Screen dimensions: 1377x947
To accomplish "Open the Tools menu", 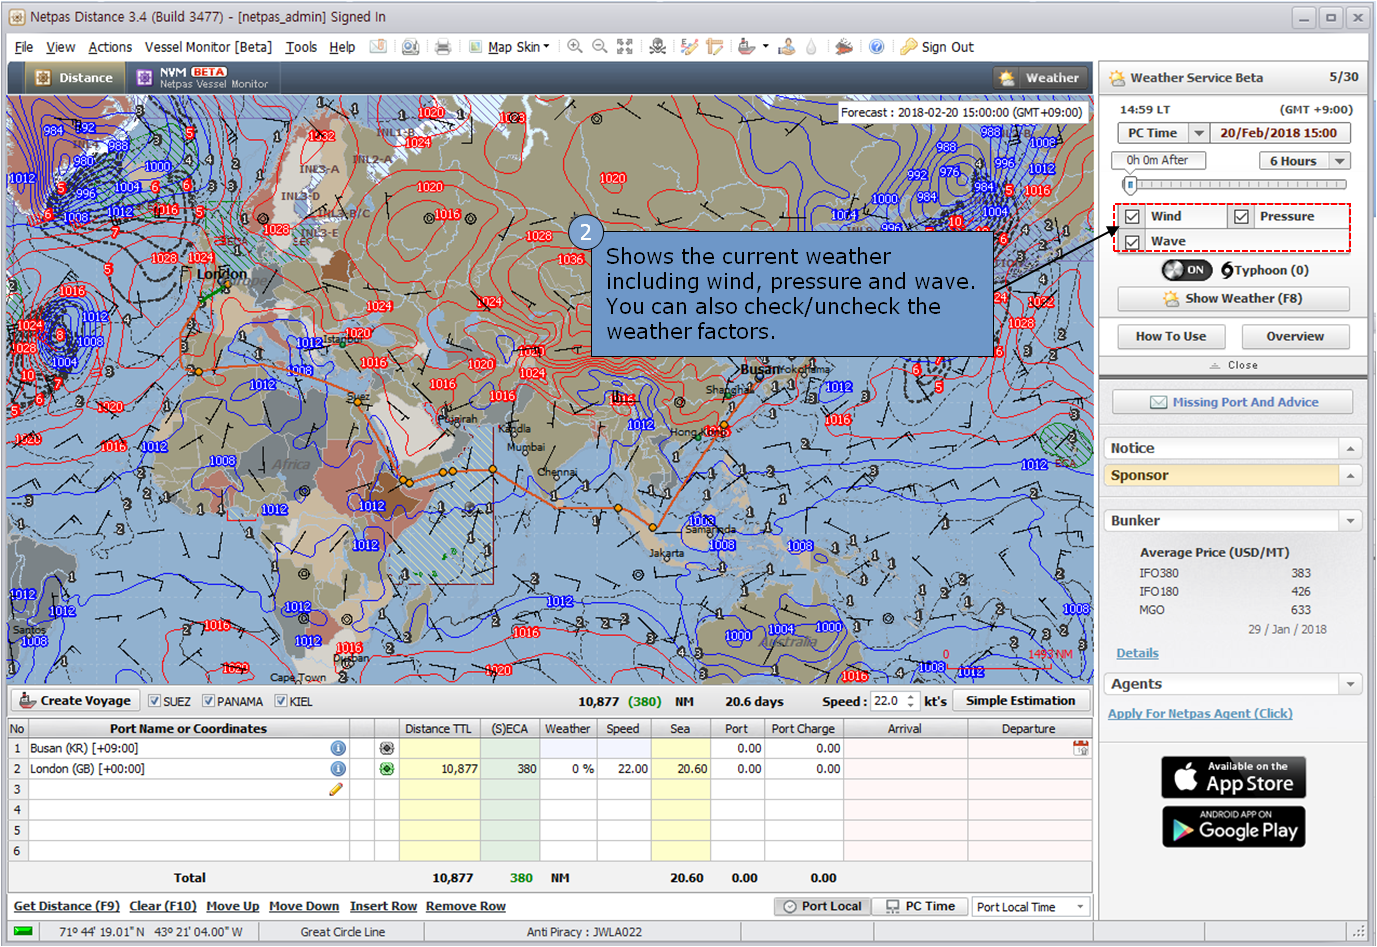I will pyautogui.click(x=301, y=47).
